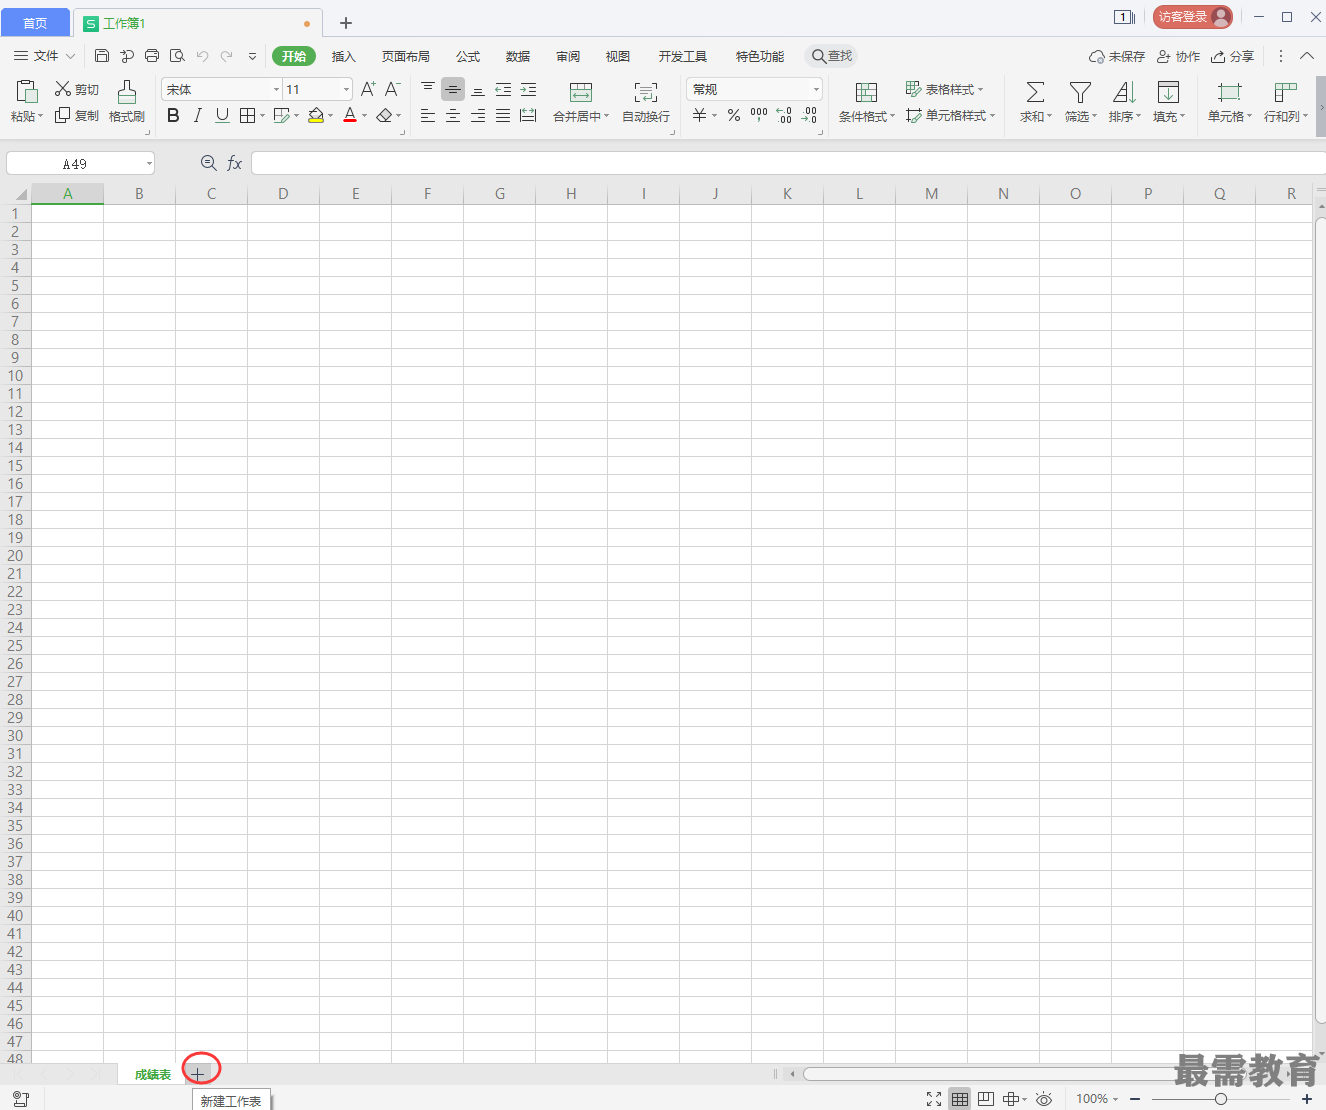Decrease indent icon in alignment group
This screenshot has height=1110, width=1326.
[503, 89]
